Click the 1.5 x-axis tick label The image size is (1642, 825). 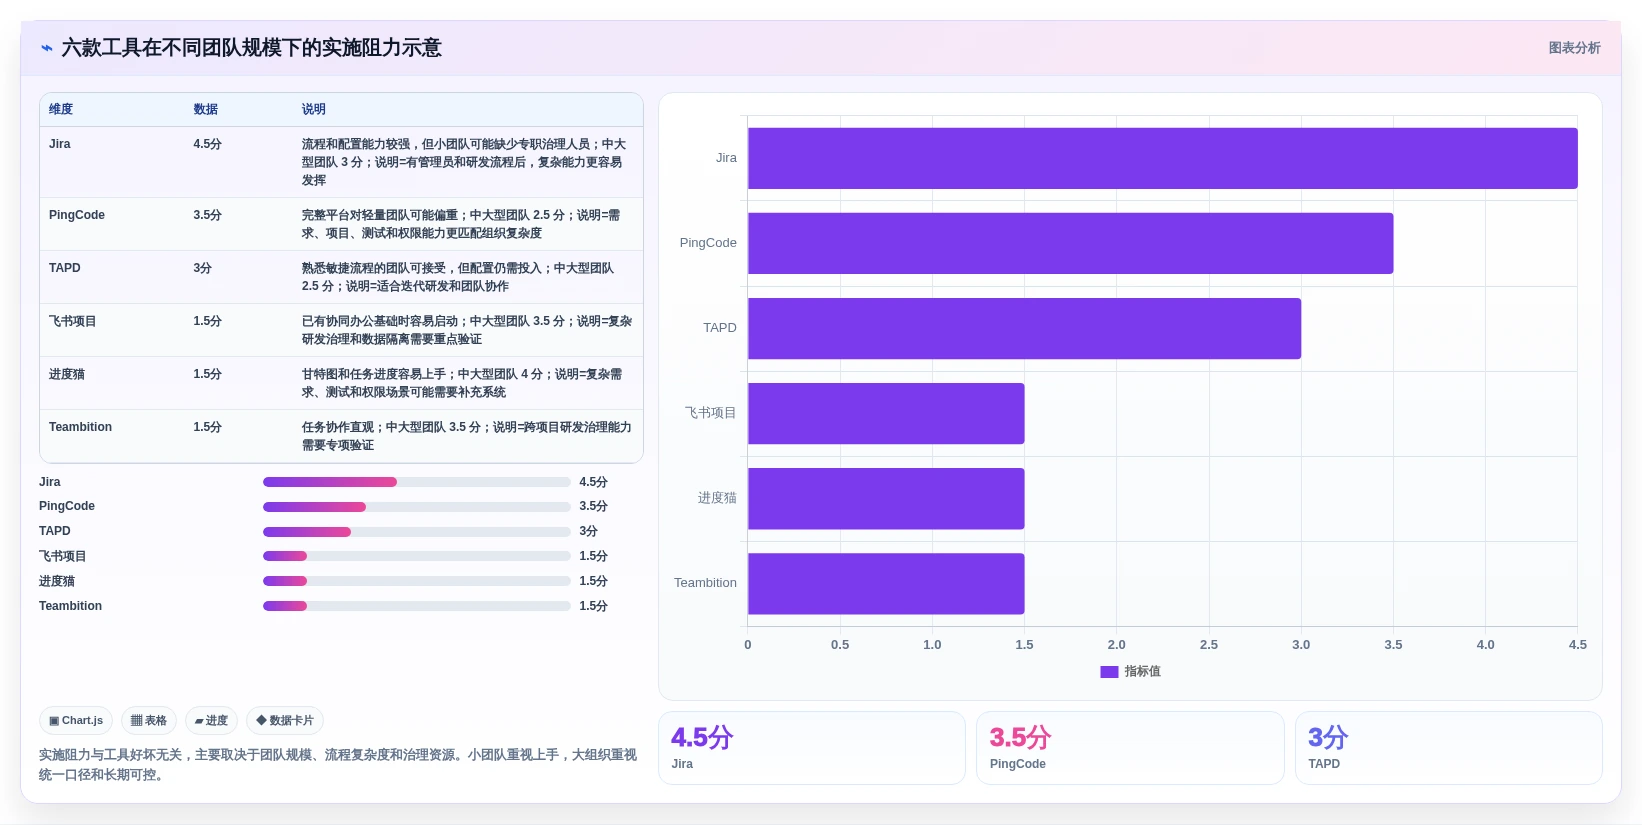pyautogui.click(x=1024, y=645)
